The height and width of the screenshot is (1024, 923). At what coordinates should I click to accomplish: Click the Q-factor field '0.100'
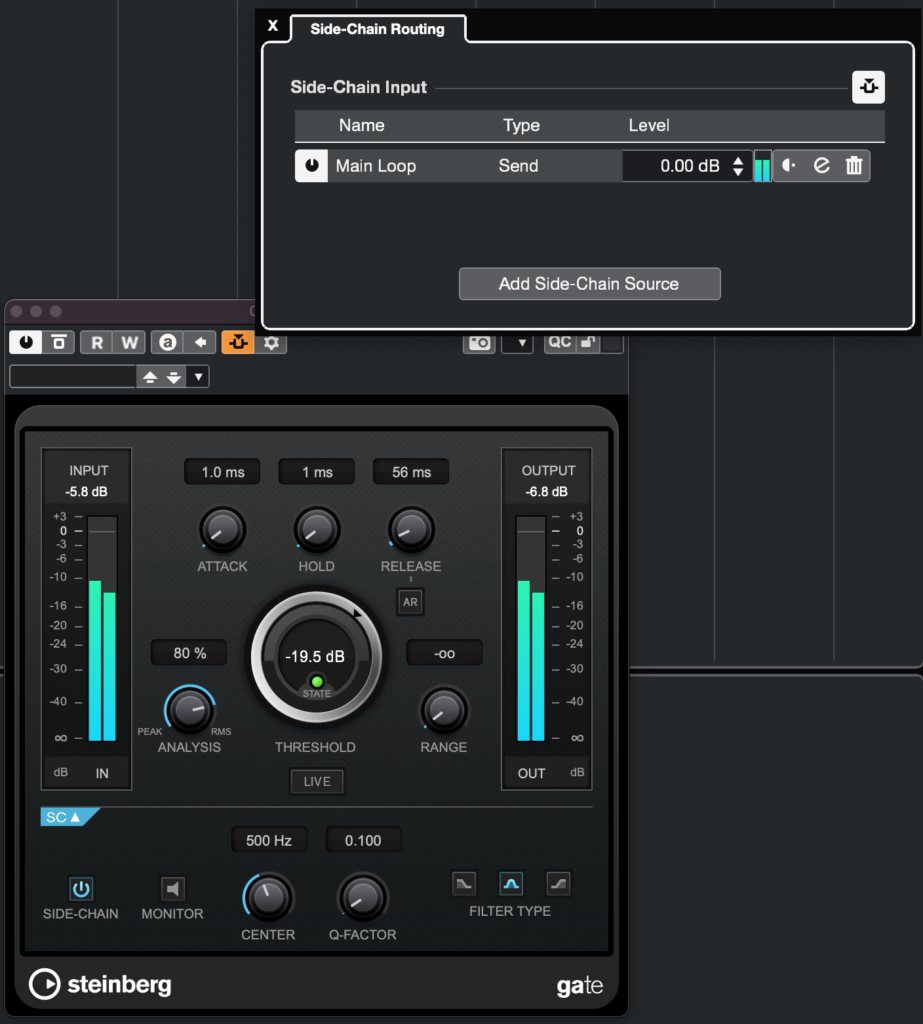pos(363,840)
